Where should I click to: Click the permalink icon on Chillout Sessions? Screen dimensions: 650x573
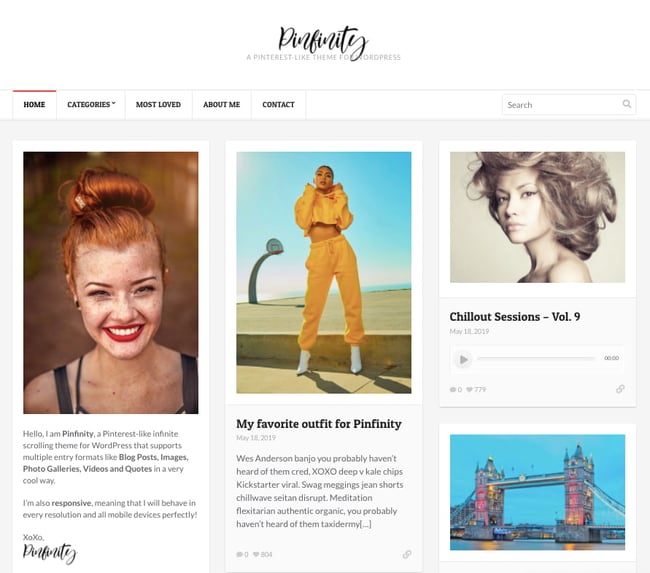coord(620,389)
